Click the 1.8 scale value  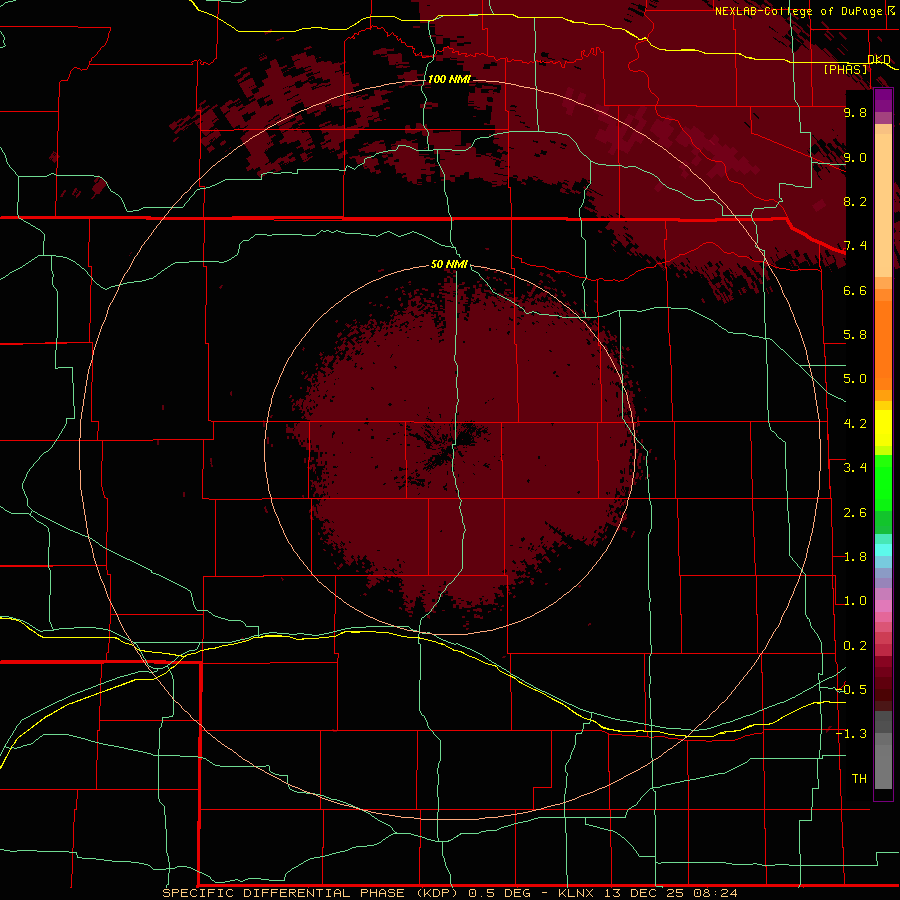pos(855,557)
